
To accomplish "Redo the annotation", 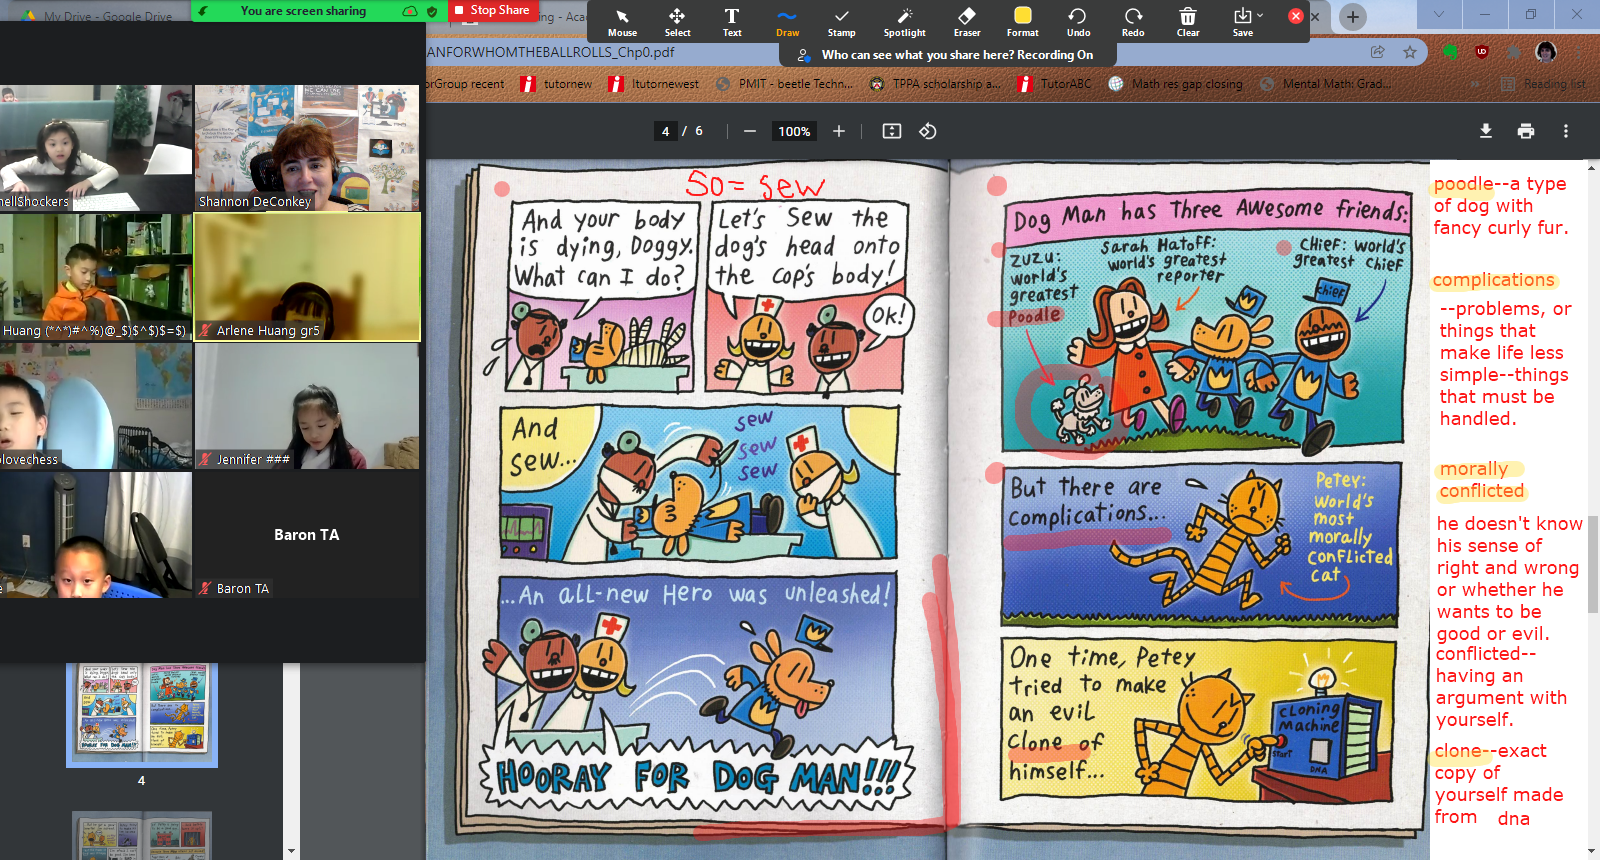I will [1133, 21].
